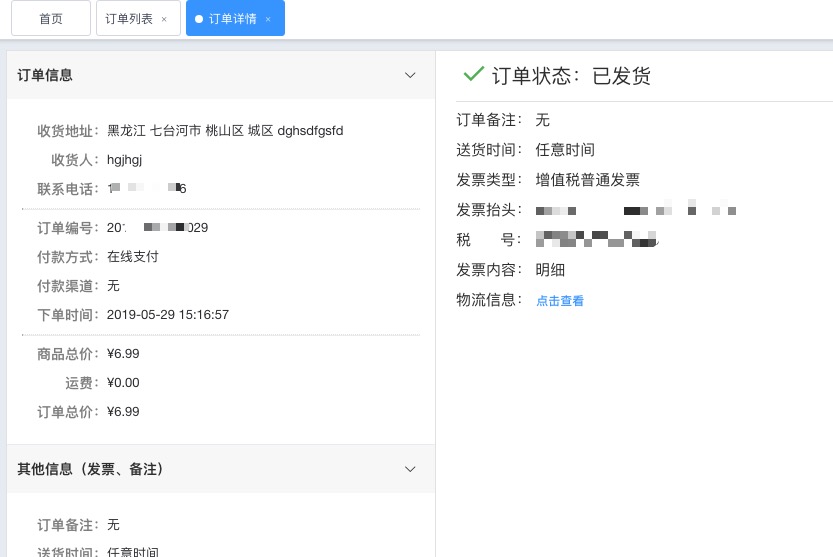The height and width of the screenshot is (557, 833).
Task: Click the 其他信息（发票、备注）header title
Action: click(x=90, y=469)
